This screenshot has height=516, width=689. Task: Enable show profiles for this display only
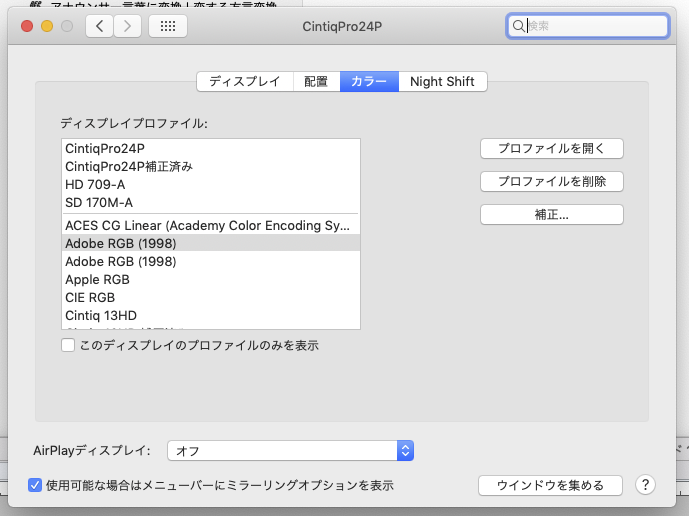click(68, 345)
